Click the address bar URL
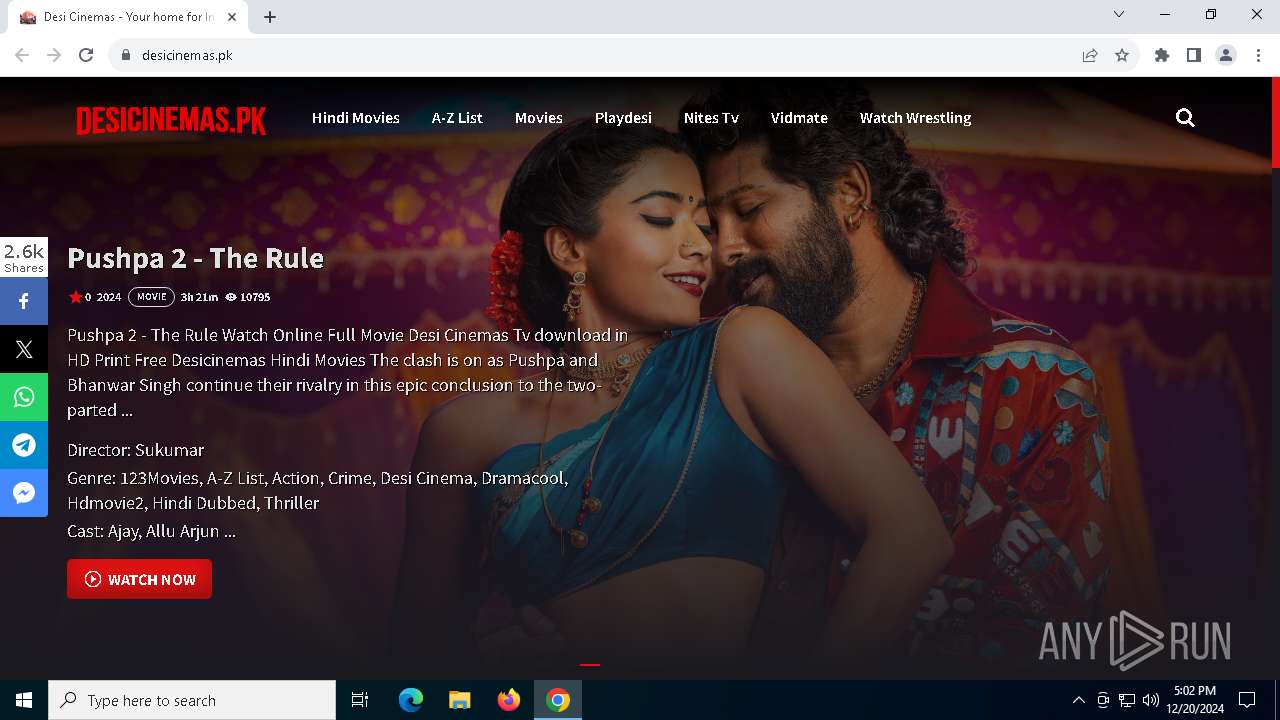Screen dimensions: 1280x720 tap(187, 55)
